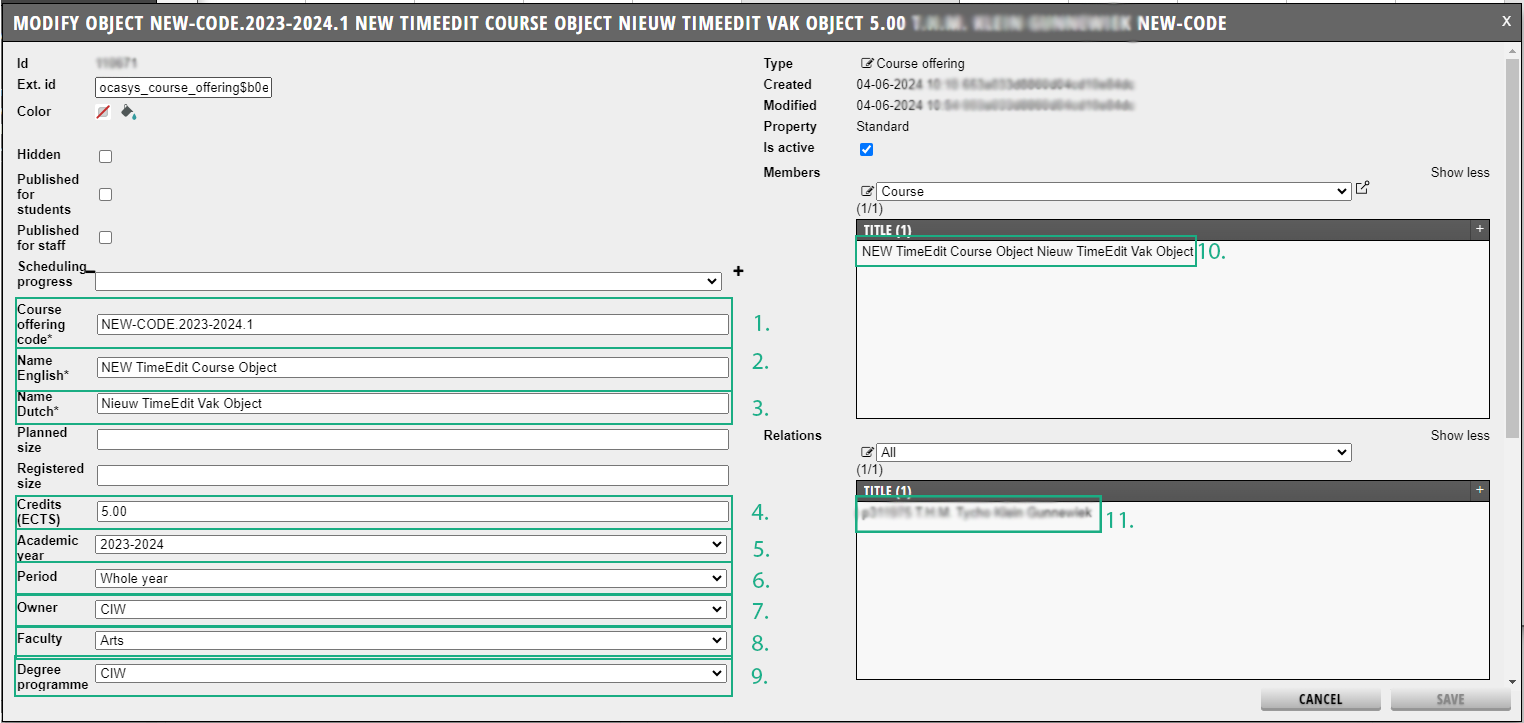Click Show less in the Members section
Viewport: 1524px width, 723px height.
point(1459,173)
